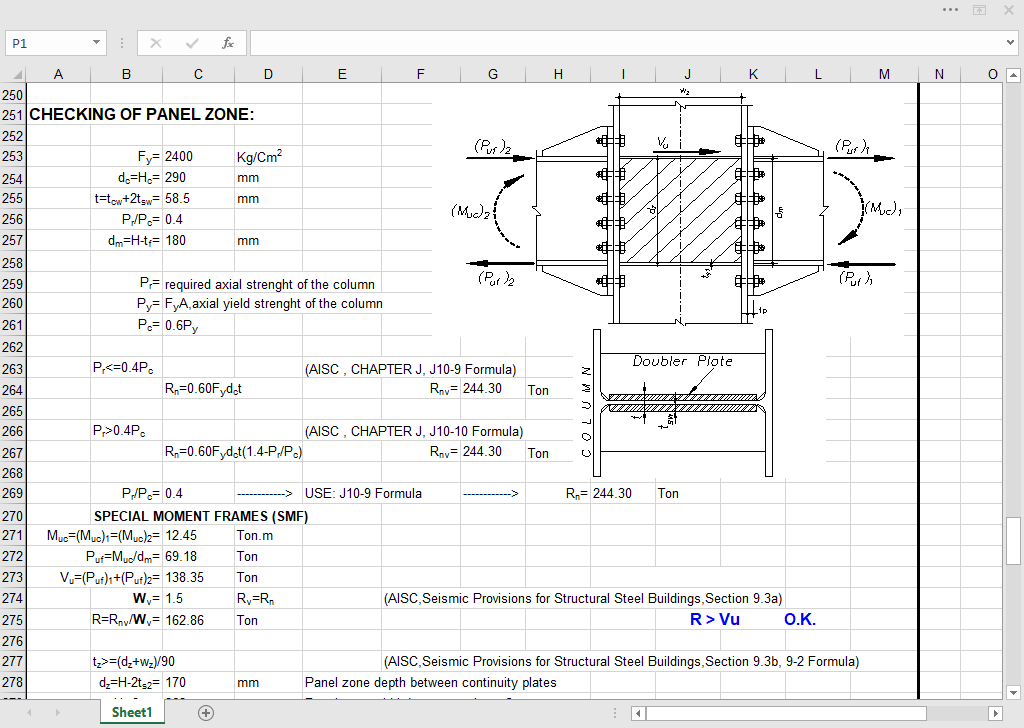
Task: Click into the formula bar input
Action: pos(627,43)
